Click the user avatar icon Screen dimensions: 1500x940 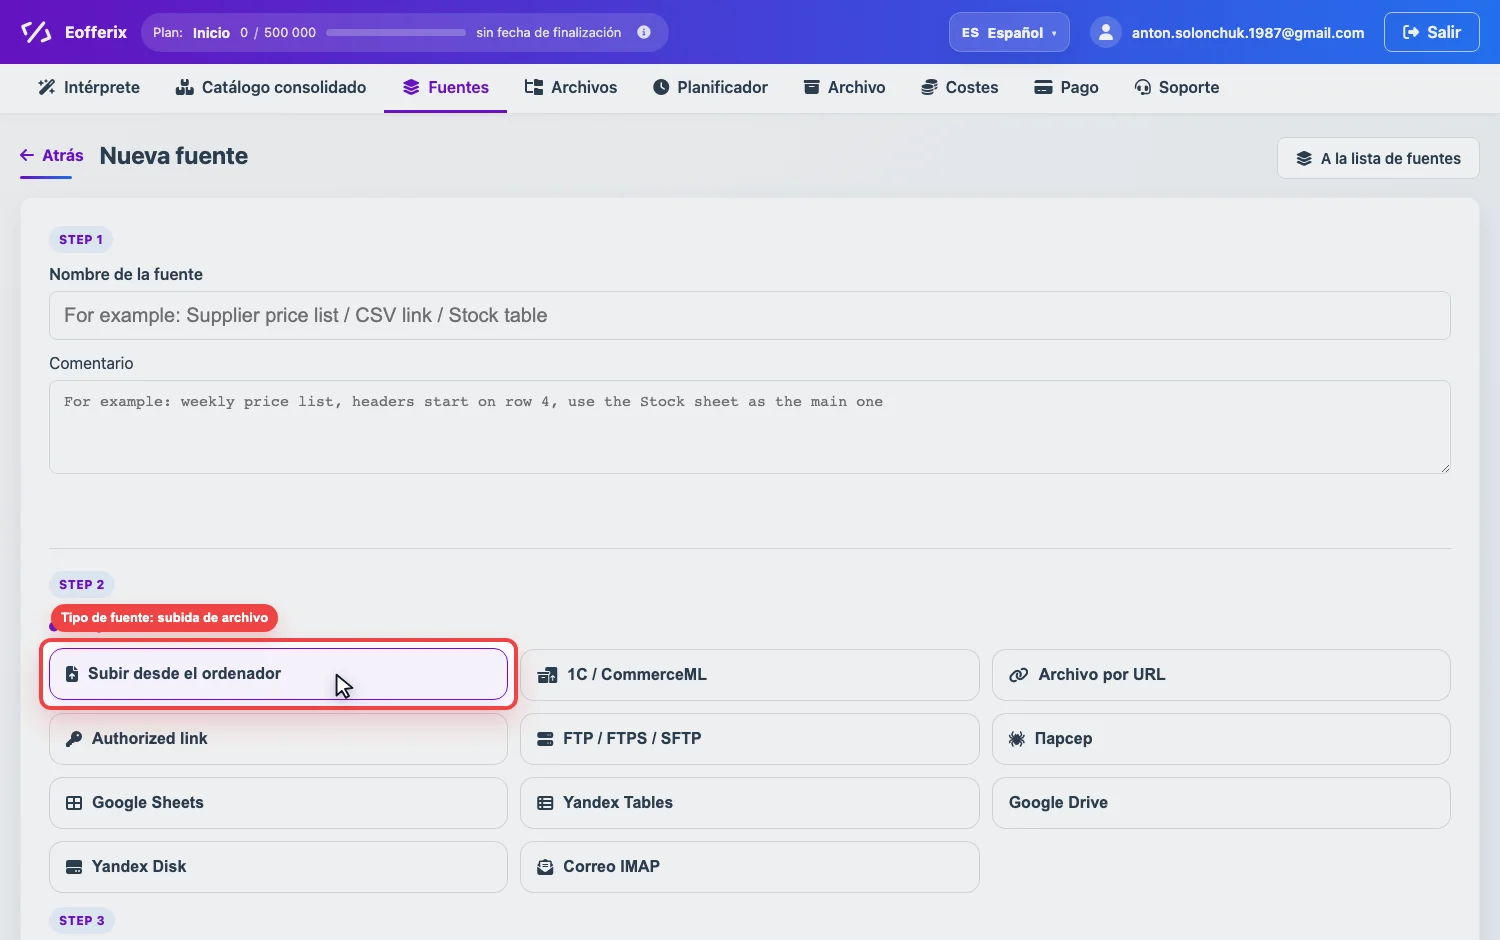[1105, 32]
